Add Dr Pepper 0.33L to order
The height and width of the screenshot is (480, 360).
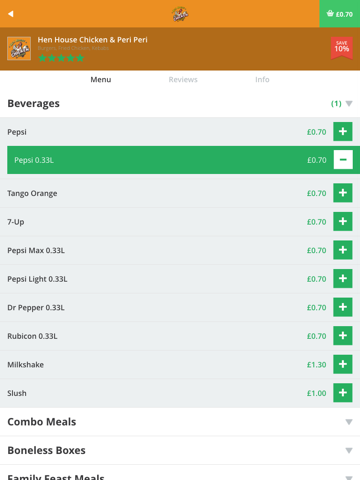point(343,307)
